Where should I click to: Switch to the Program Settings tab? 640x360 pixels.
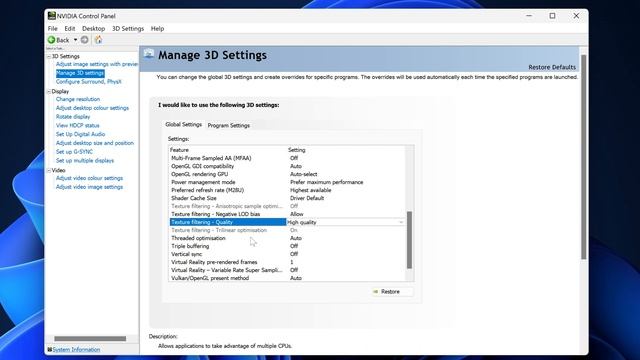[x=229, y=125]
